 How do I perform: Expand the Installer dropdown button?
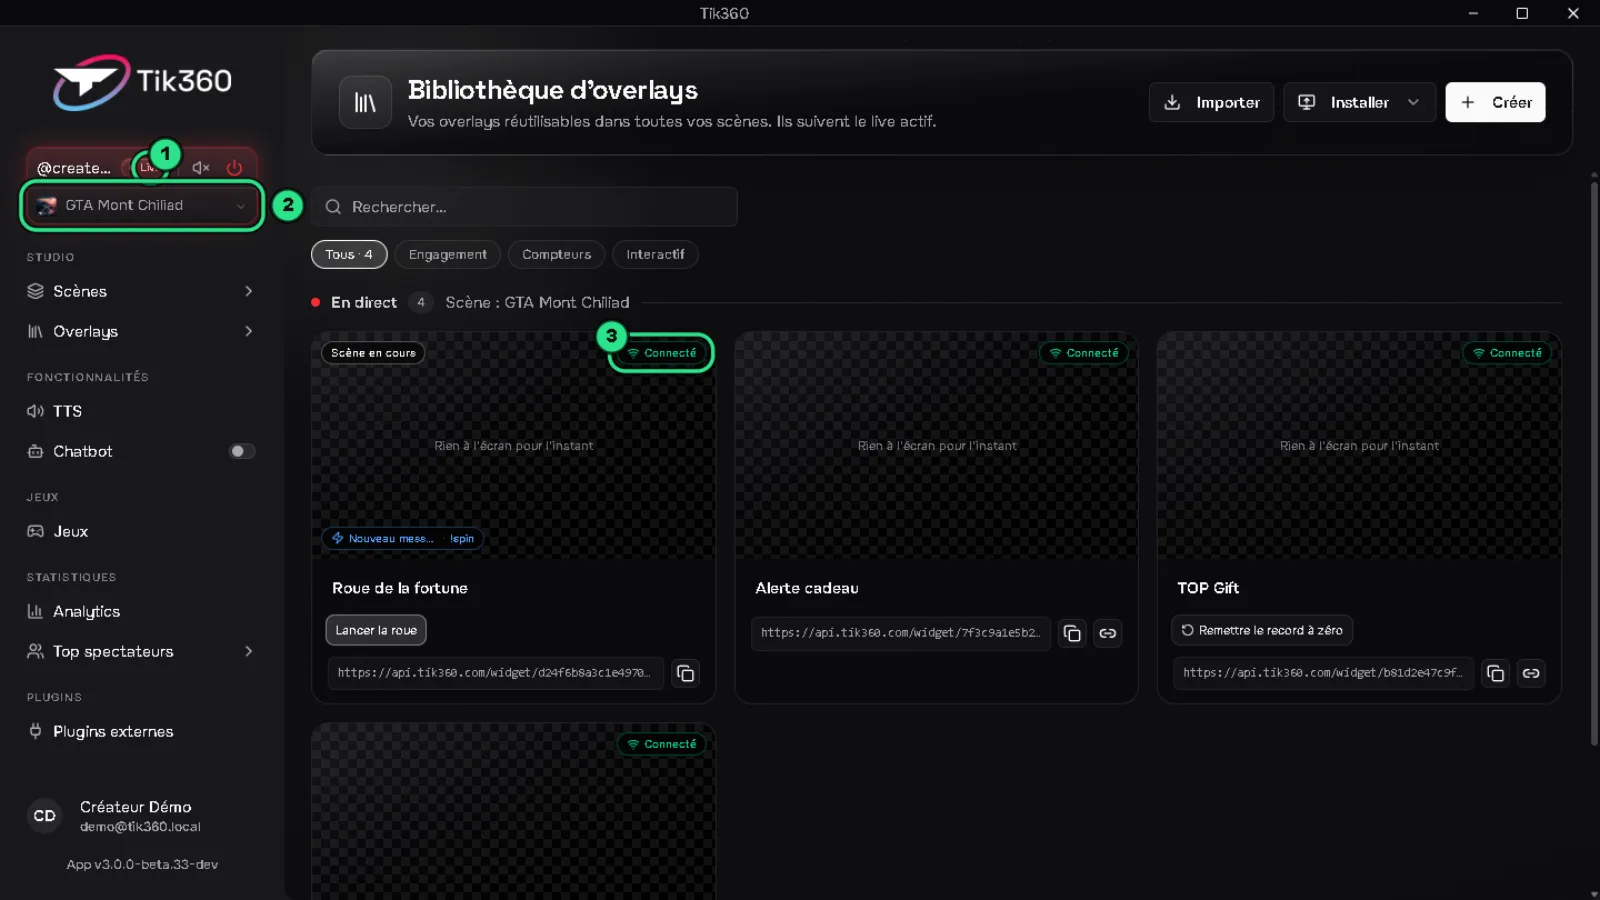point(1359,102)
